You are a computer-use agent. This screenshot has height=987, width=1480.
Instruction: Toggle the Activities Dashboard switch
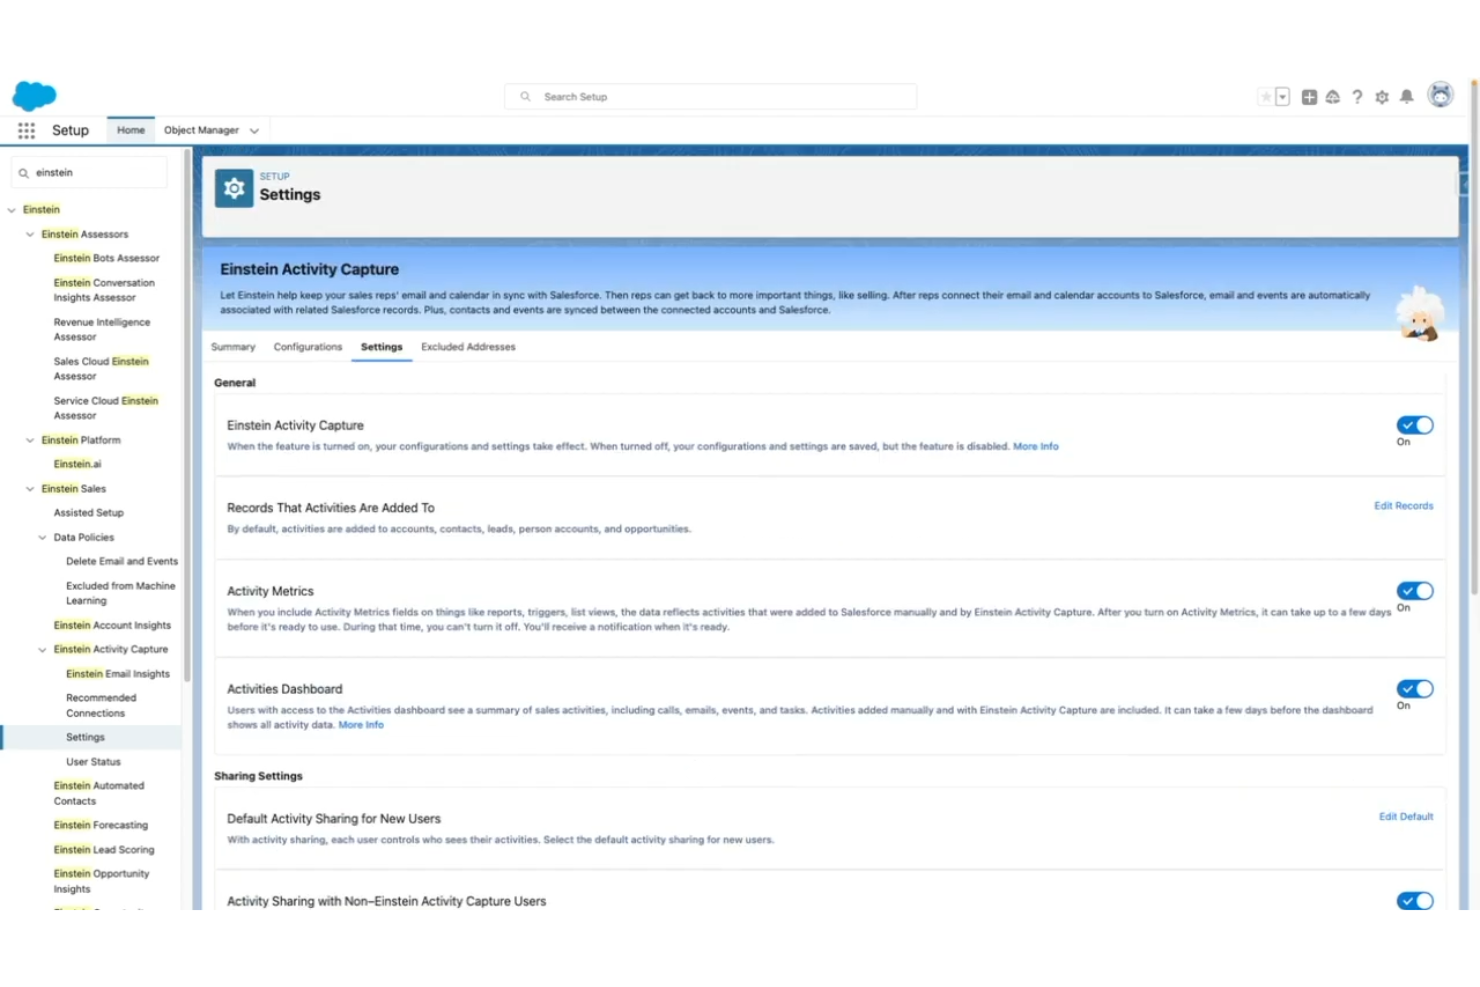(1415, 689)
